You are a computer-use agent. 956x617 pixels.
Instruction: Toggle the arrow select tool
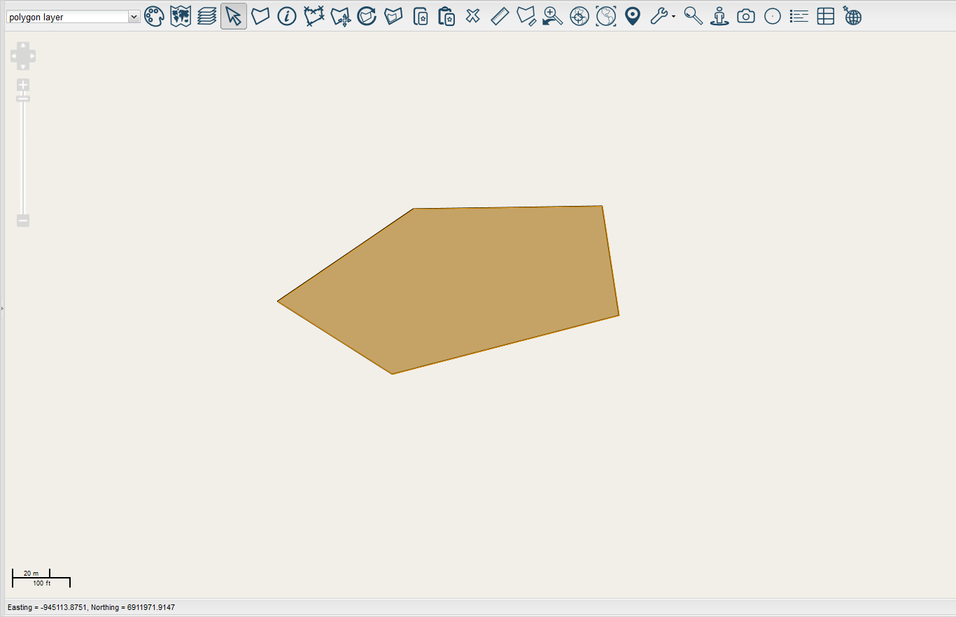pos(233,16)
